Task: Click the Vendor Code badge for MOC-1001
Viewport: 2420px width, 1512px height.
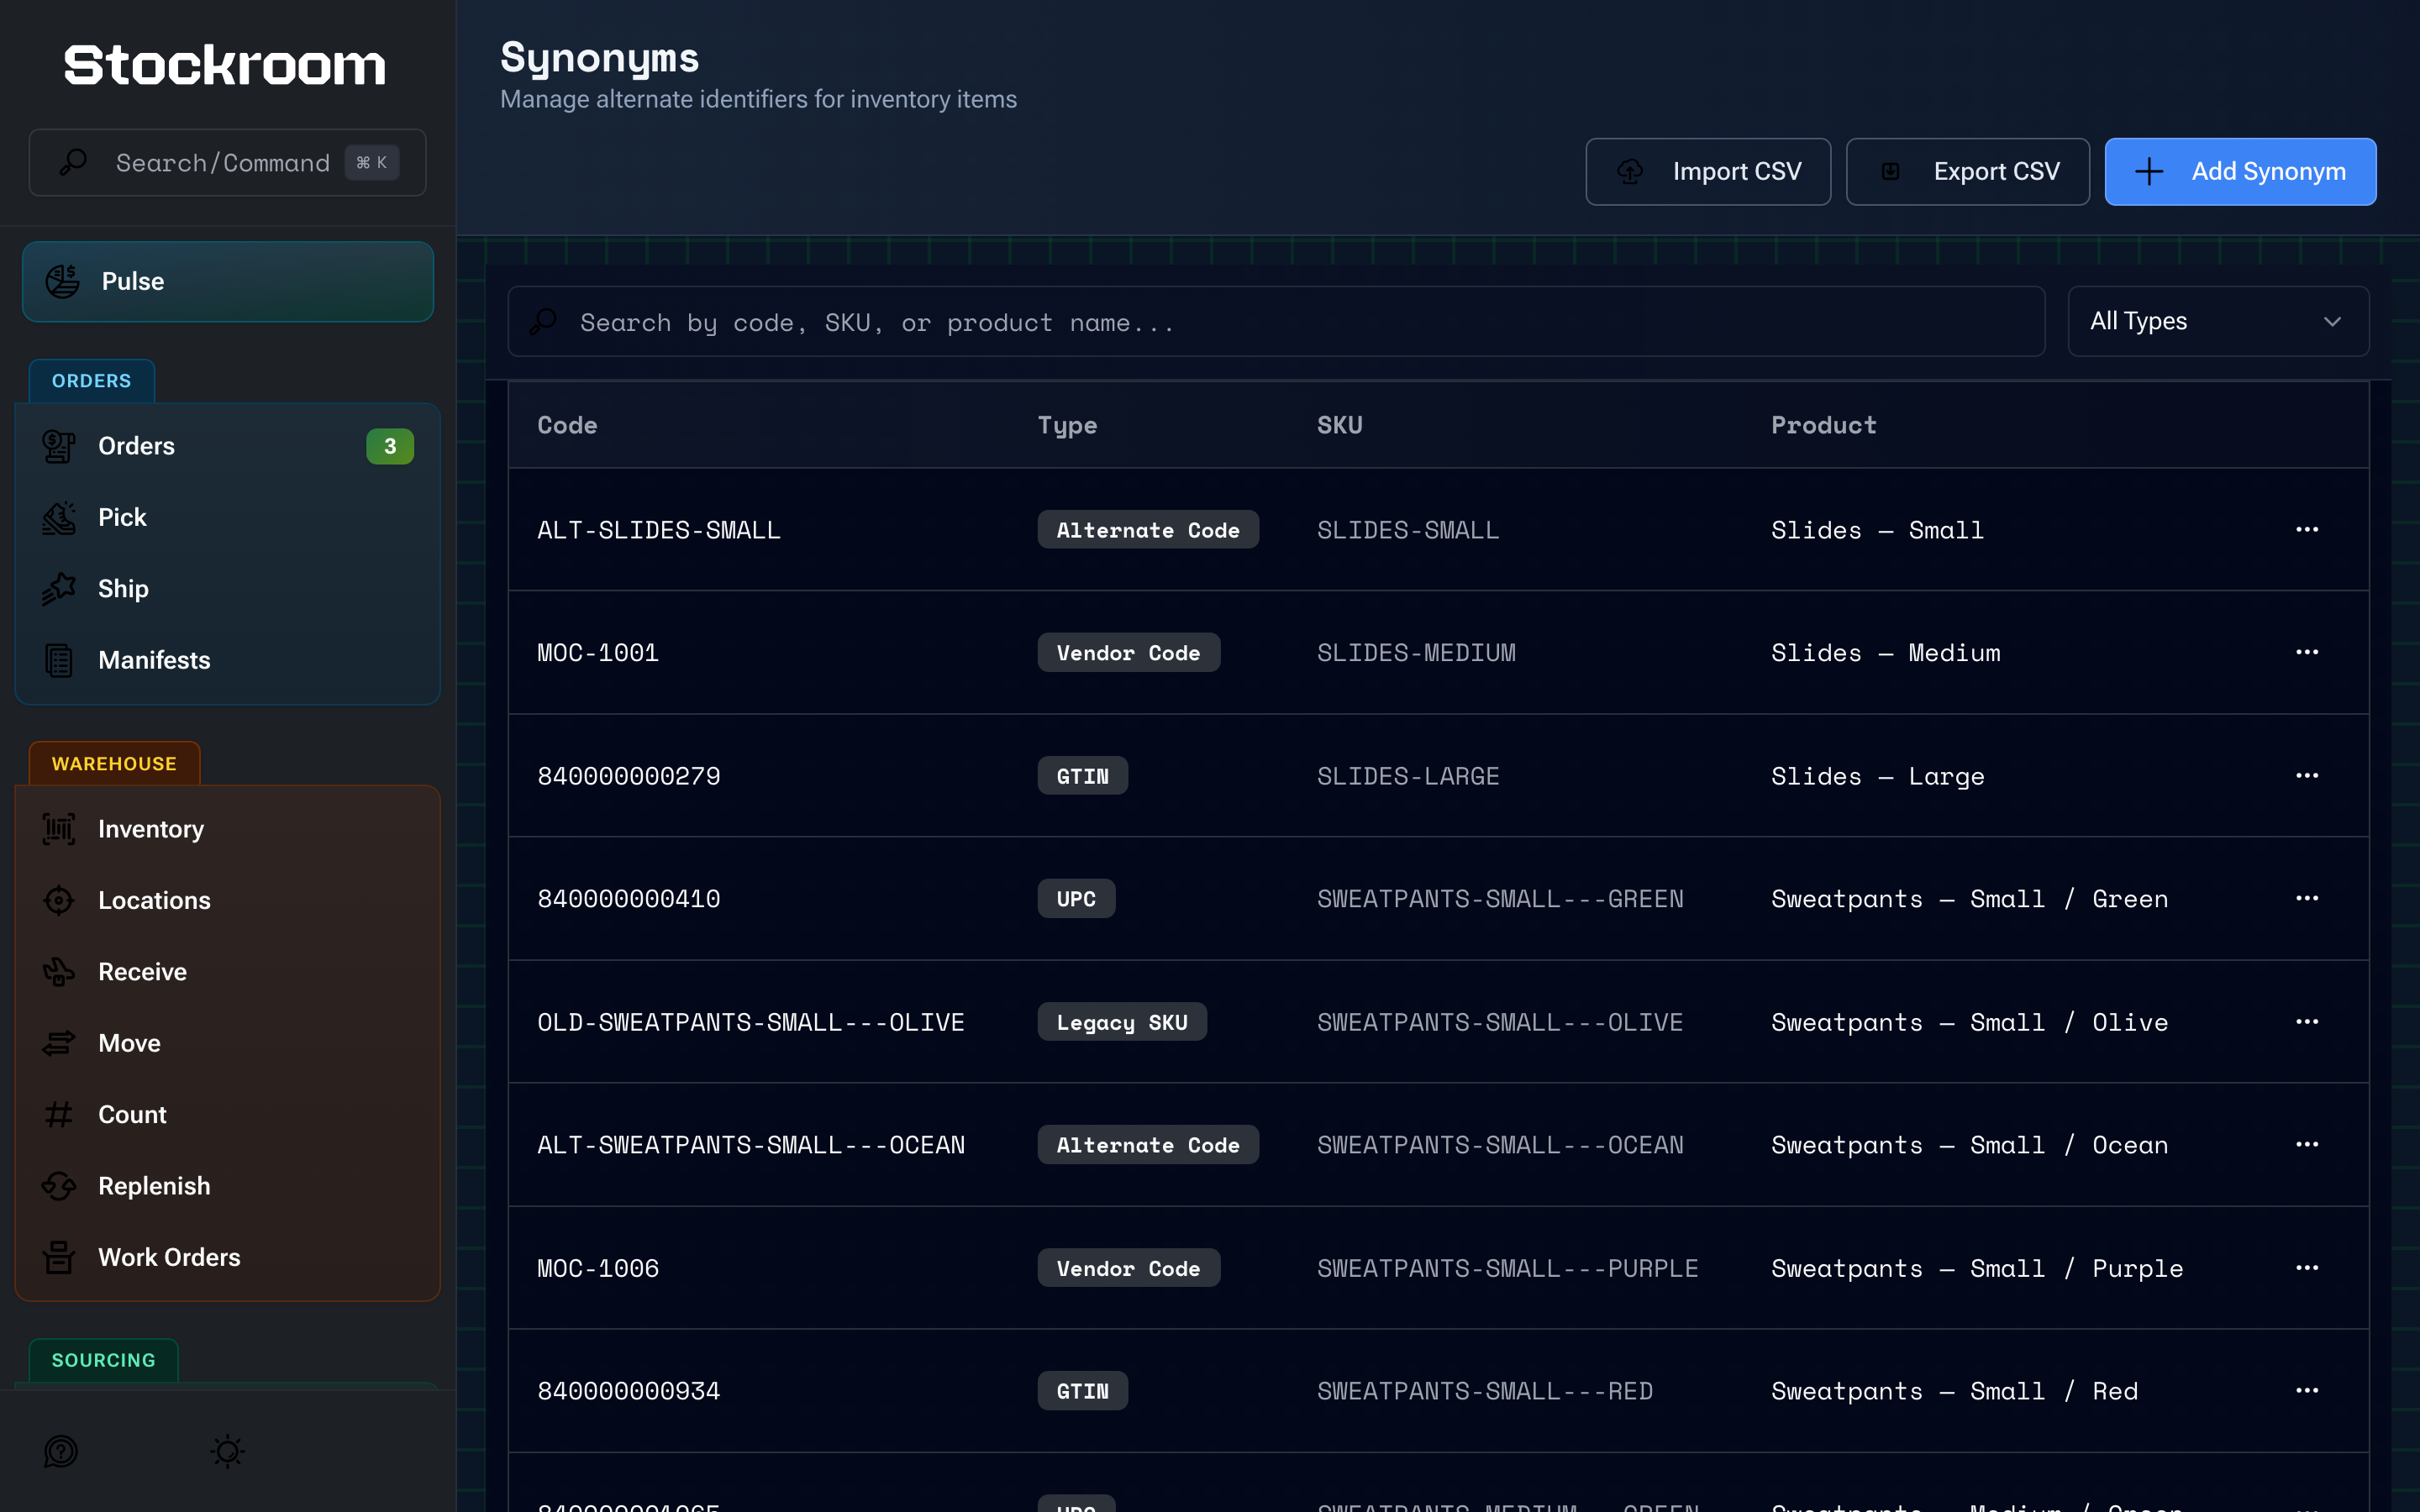Action: click(1128, 653)
